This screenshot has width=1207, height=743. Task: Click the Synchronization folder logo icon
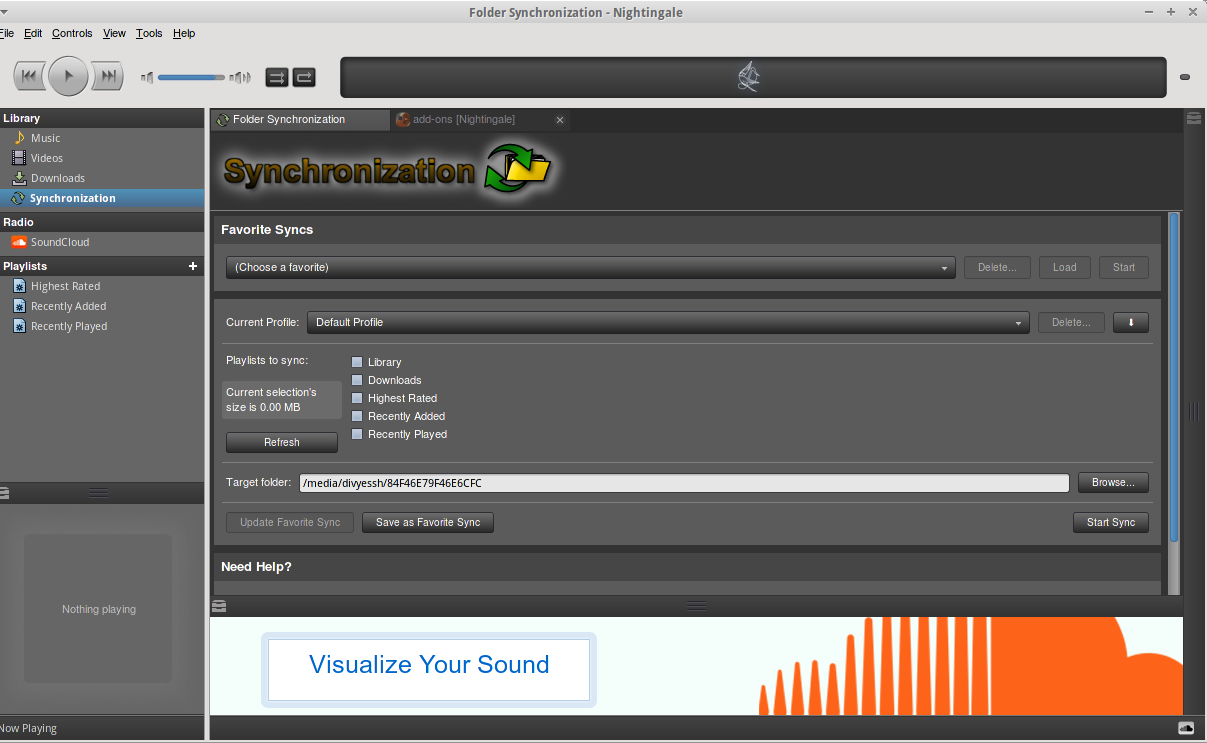click(x=518, y=169)
